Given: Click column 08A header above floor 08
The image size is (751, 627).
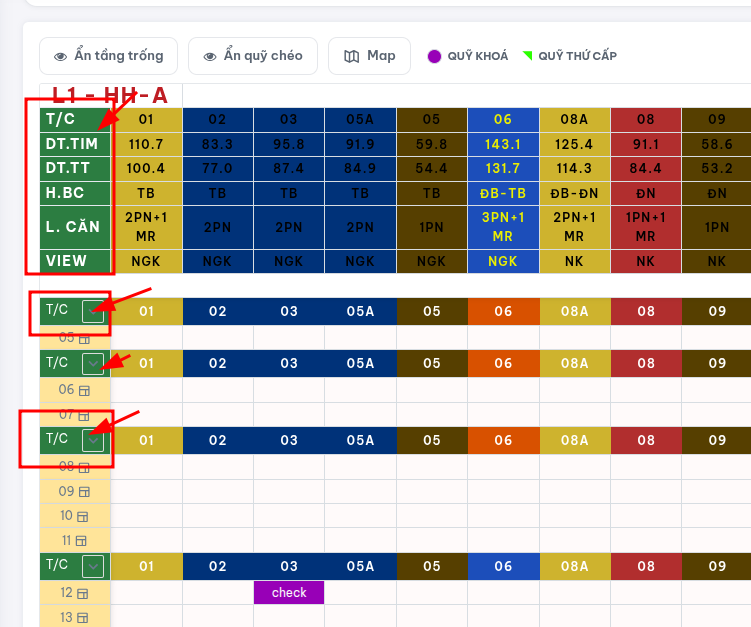Looking at the screenshot, I should coord(575,440).
